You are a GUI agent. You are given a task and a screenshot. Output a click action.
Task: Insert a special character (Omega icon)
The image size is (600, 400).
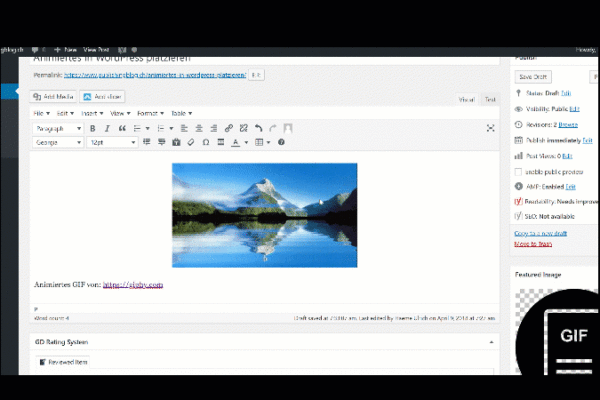(x=205, y=142)
